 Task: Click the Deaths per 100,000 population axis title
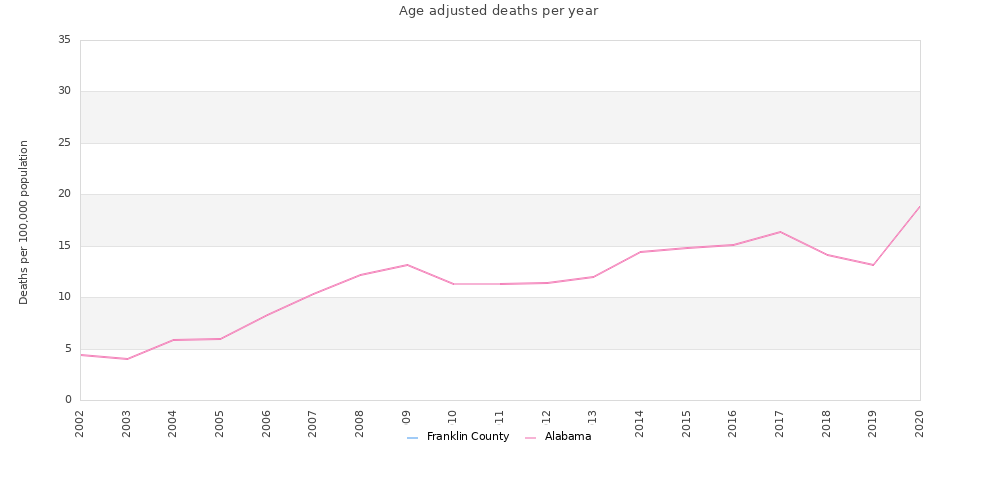[x=24, y=222]
